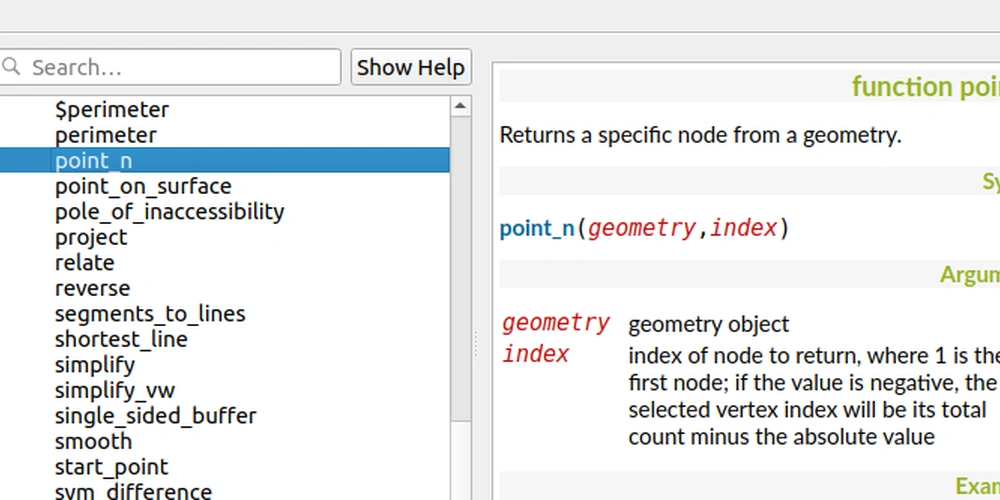Click the smooth function

93,442
